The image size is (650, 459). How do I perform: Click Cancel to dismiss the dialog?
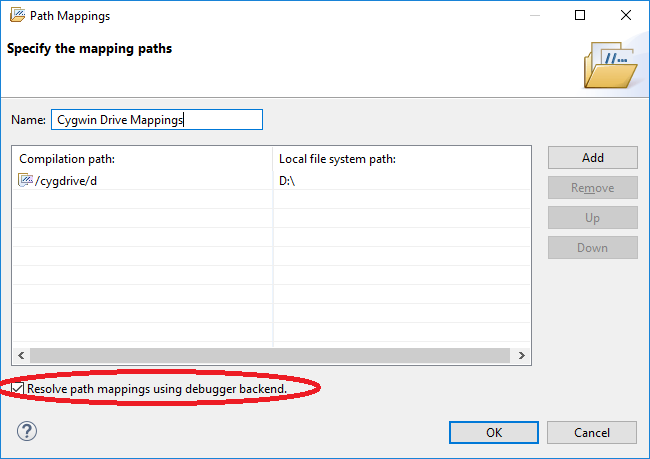(592, 432)
